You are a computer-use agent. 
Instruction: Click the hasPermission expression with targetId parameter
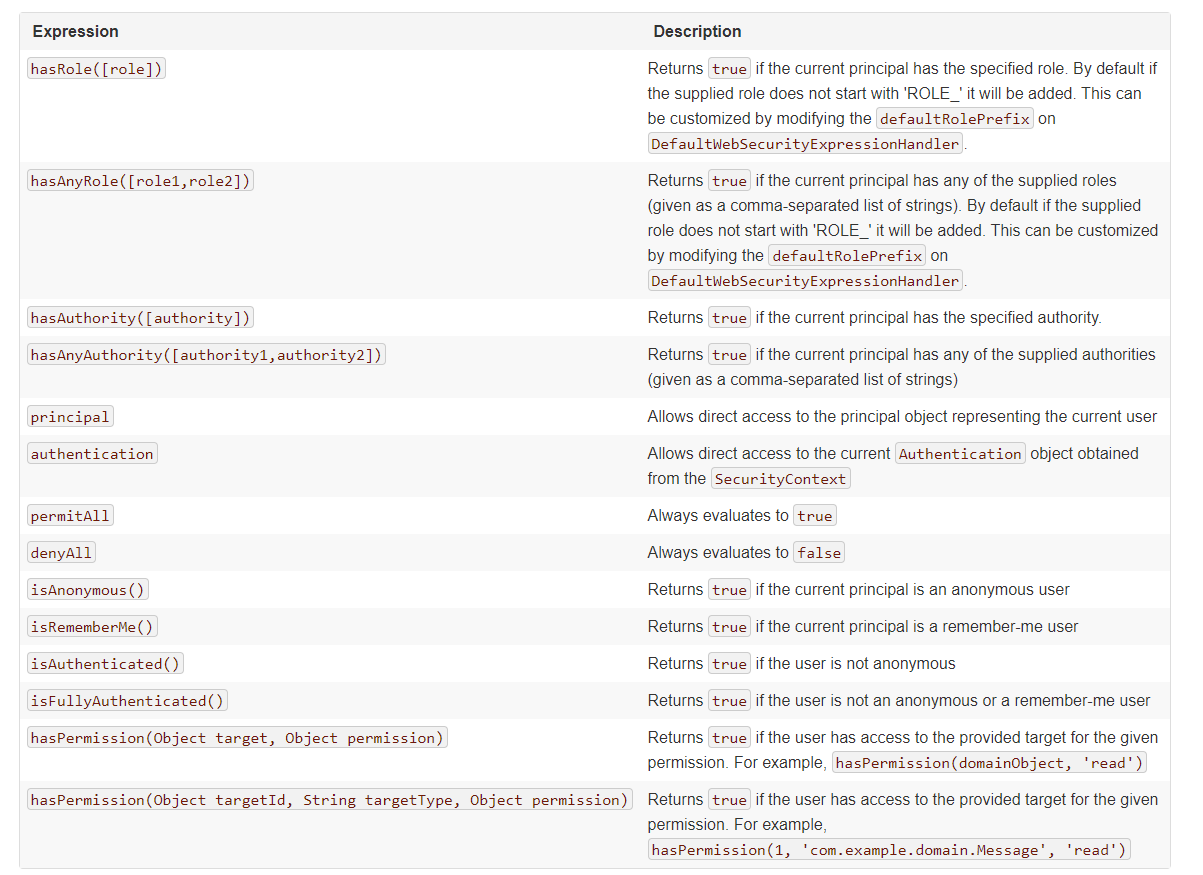[330, 800]
